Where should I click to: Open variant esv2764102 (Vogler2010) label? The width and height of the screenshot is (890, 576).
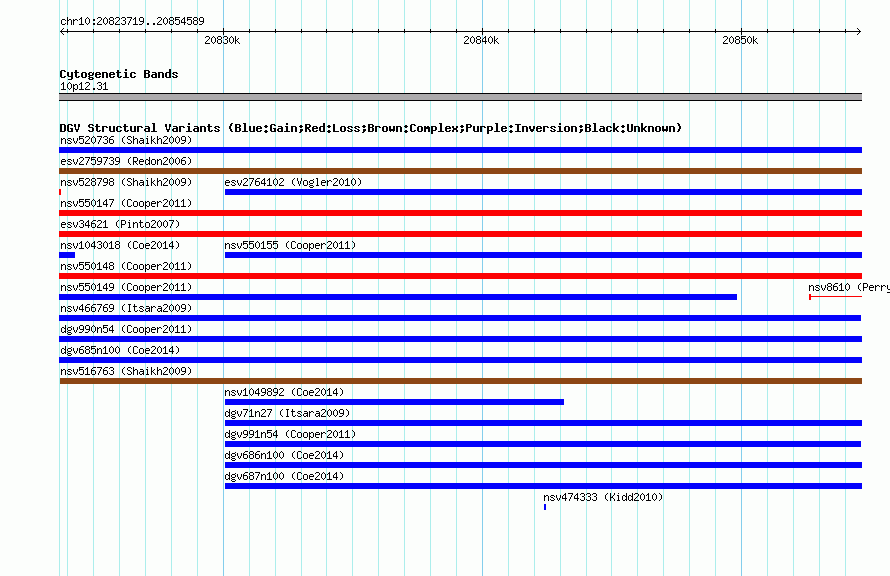pyautogui.click(x=293, y=182)
